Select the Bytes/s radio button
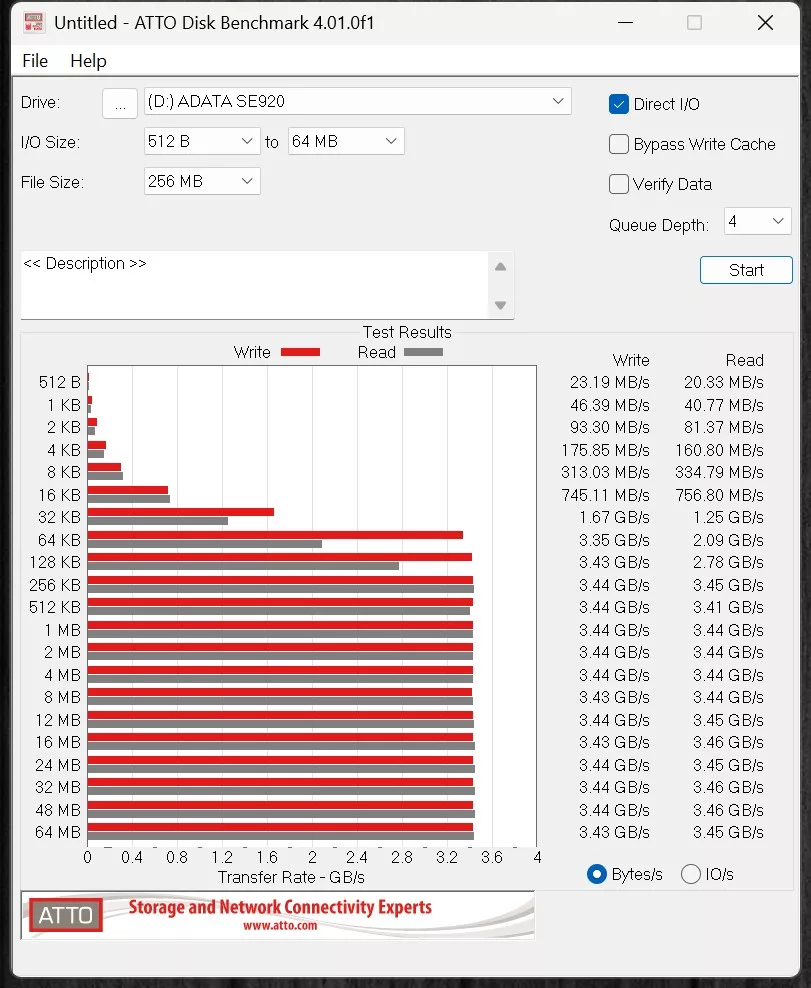811x988 pixels. tap(596, 874)
